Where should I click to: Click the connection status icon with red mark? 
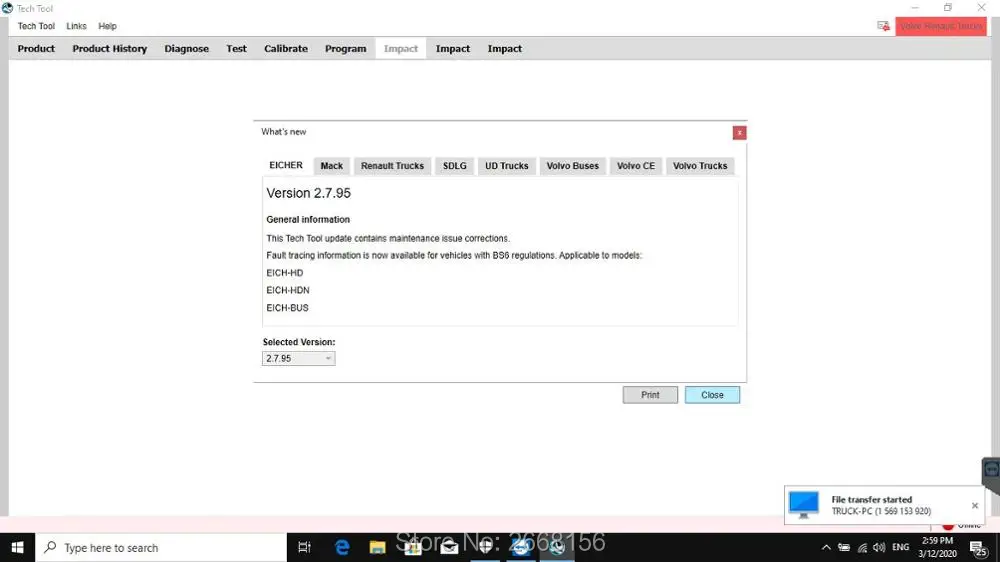pyautogui.click(x=883, y=26)
